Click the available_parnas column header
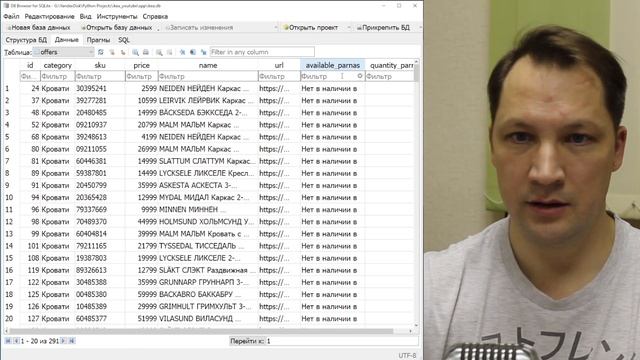 (x=332, y=65)
